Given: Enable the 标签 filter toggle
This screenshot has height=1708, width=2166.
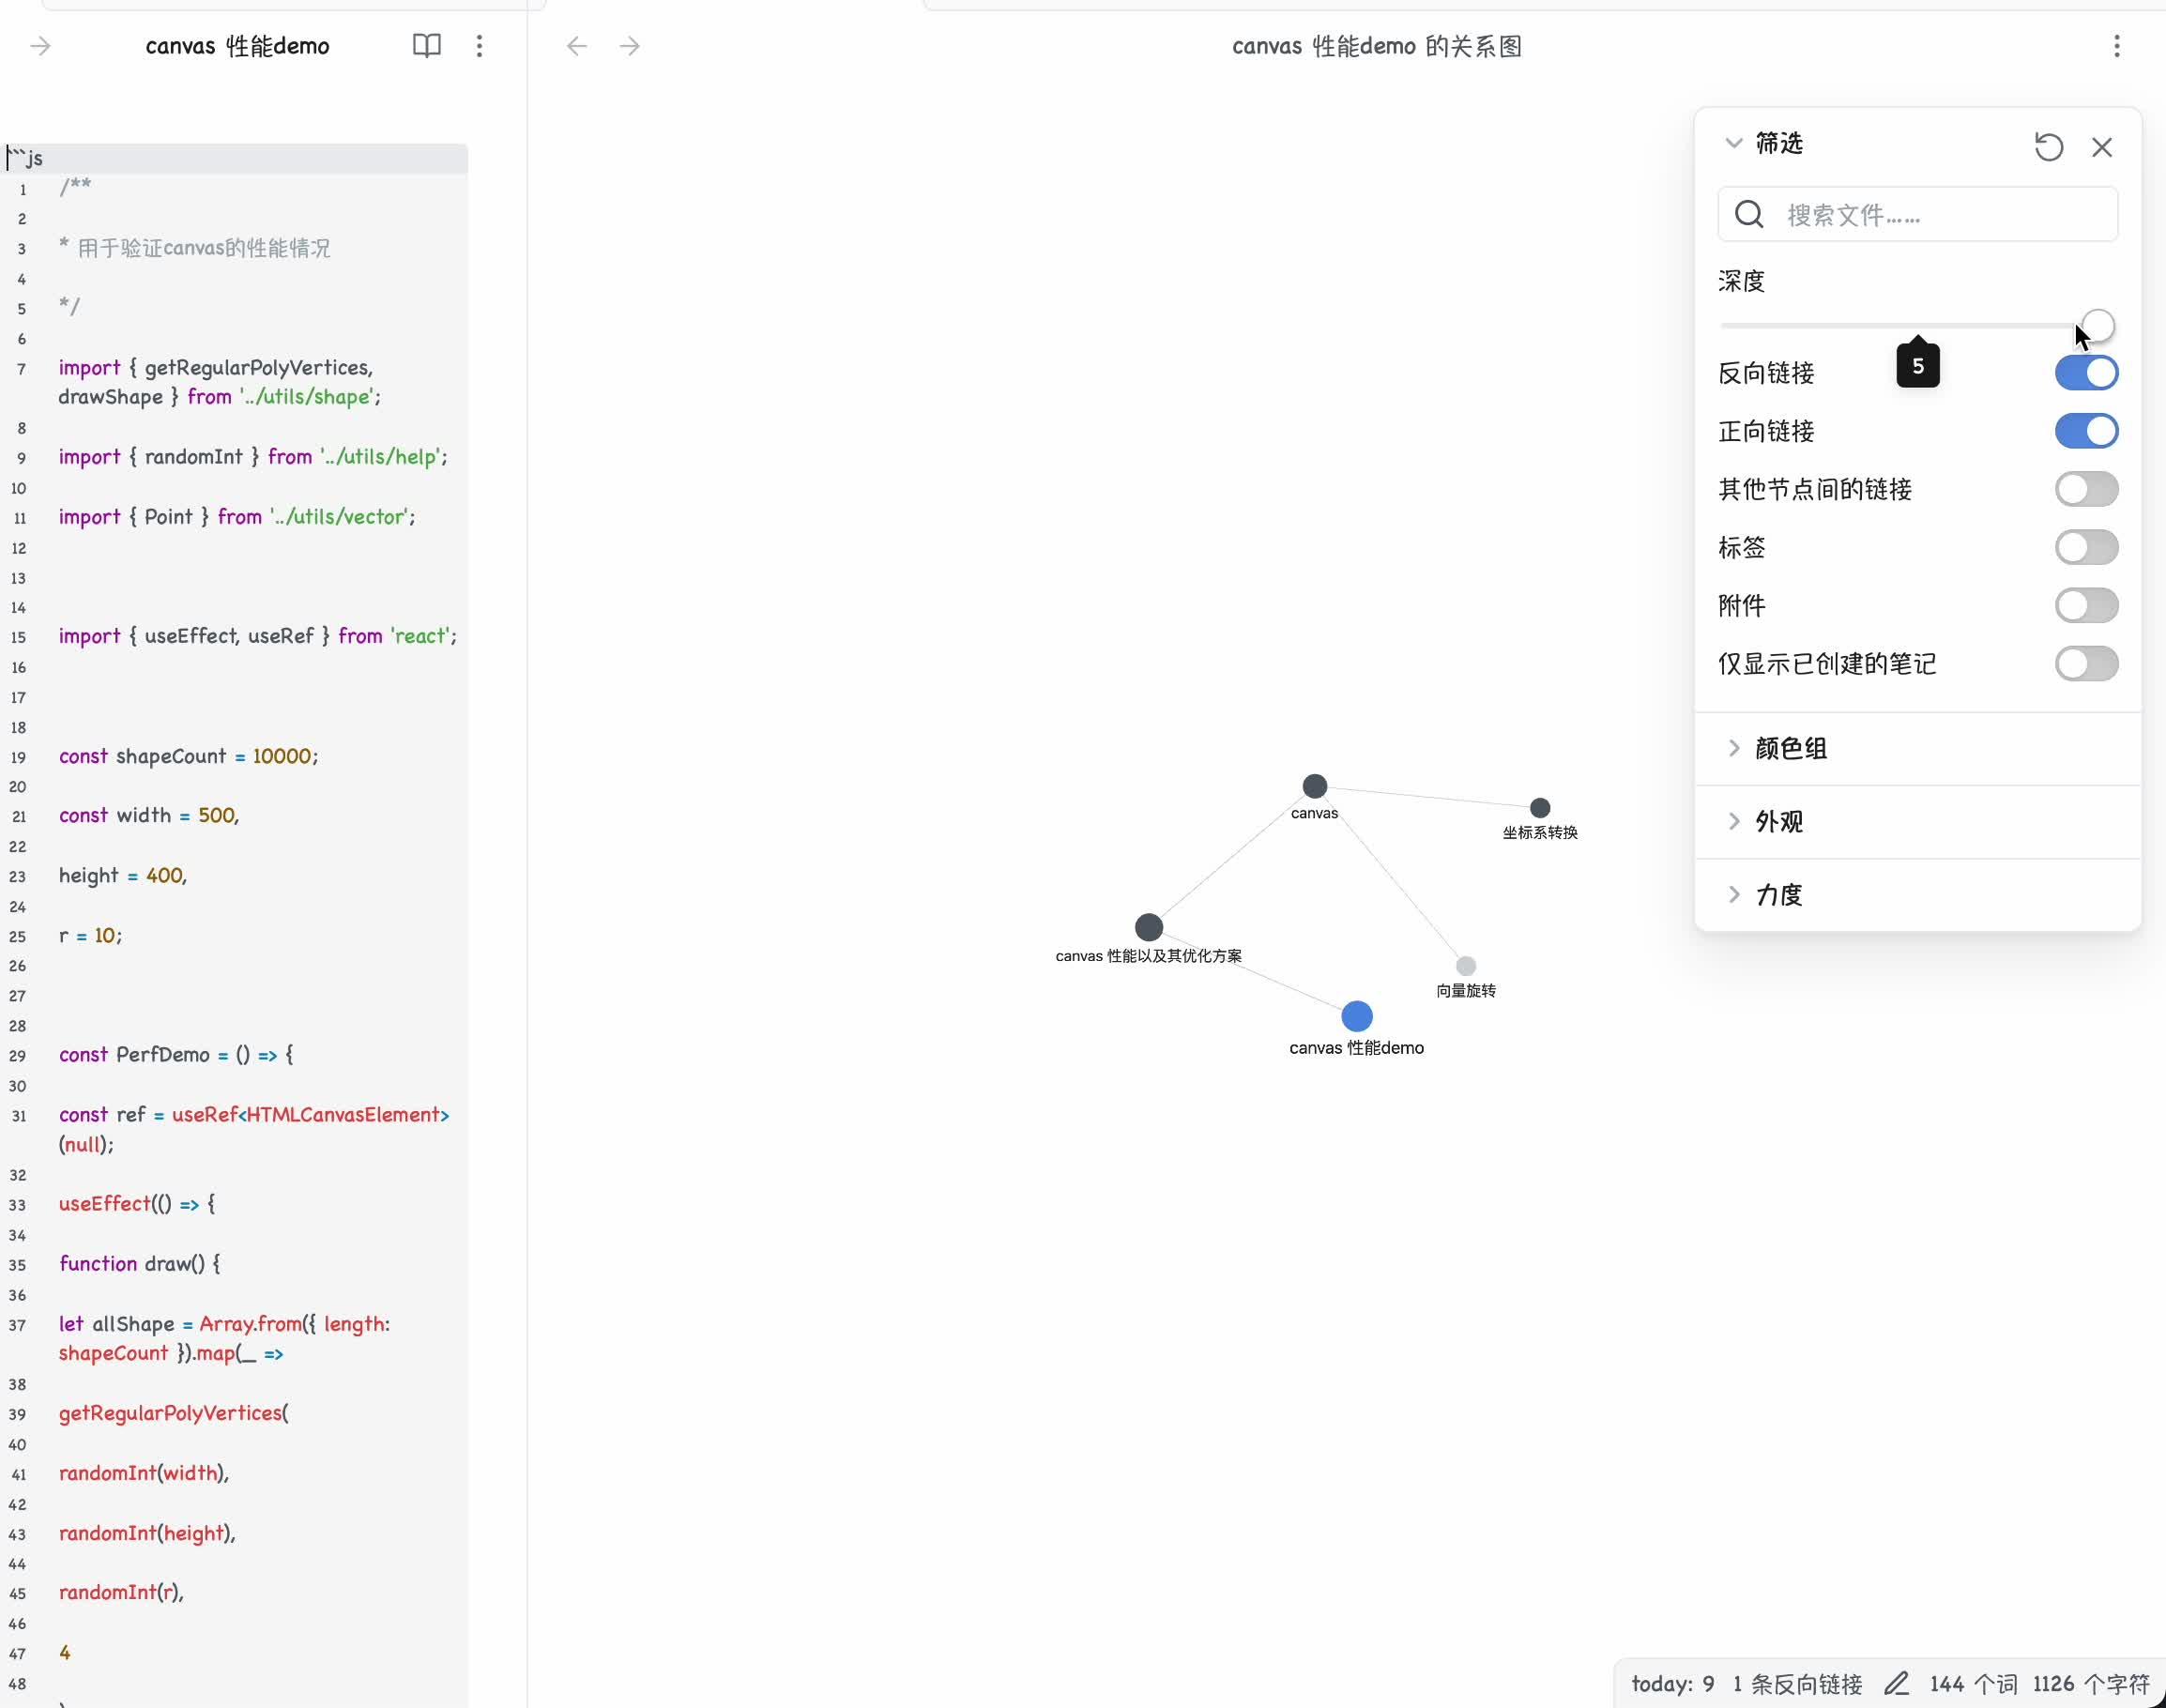Looking at the screenshot, I should [x=2086, y=547].
